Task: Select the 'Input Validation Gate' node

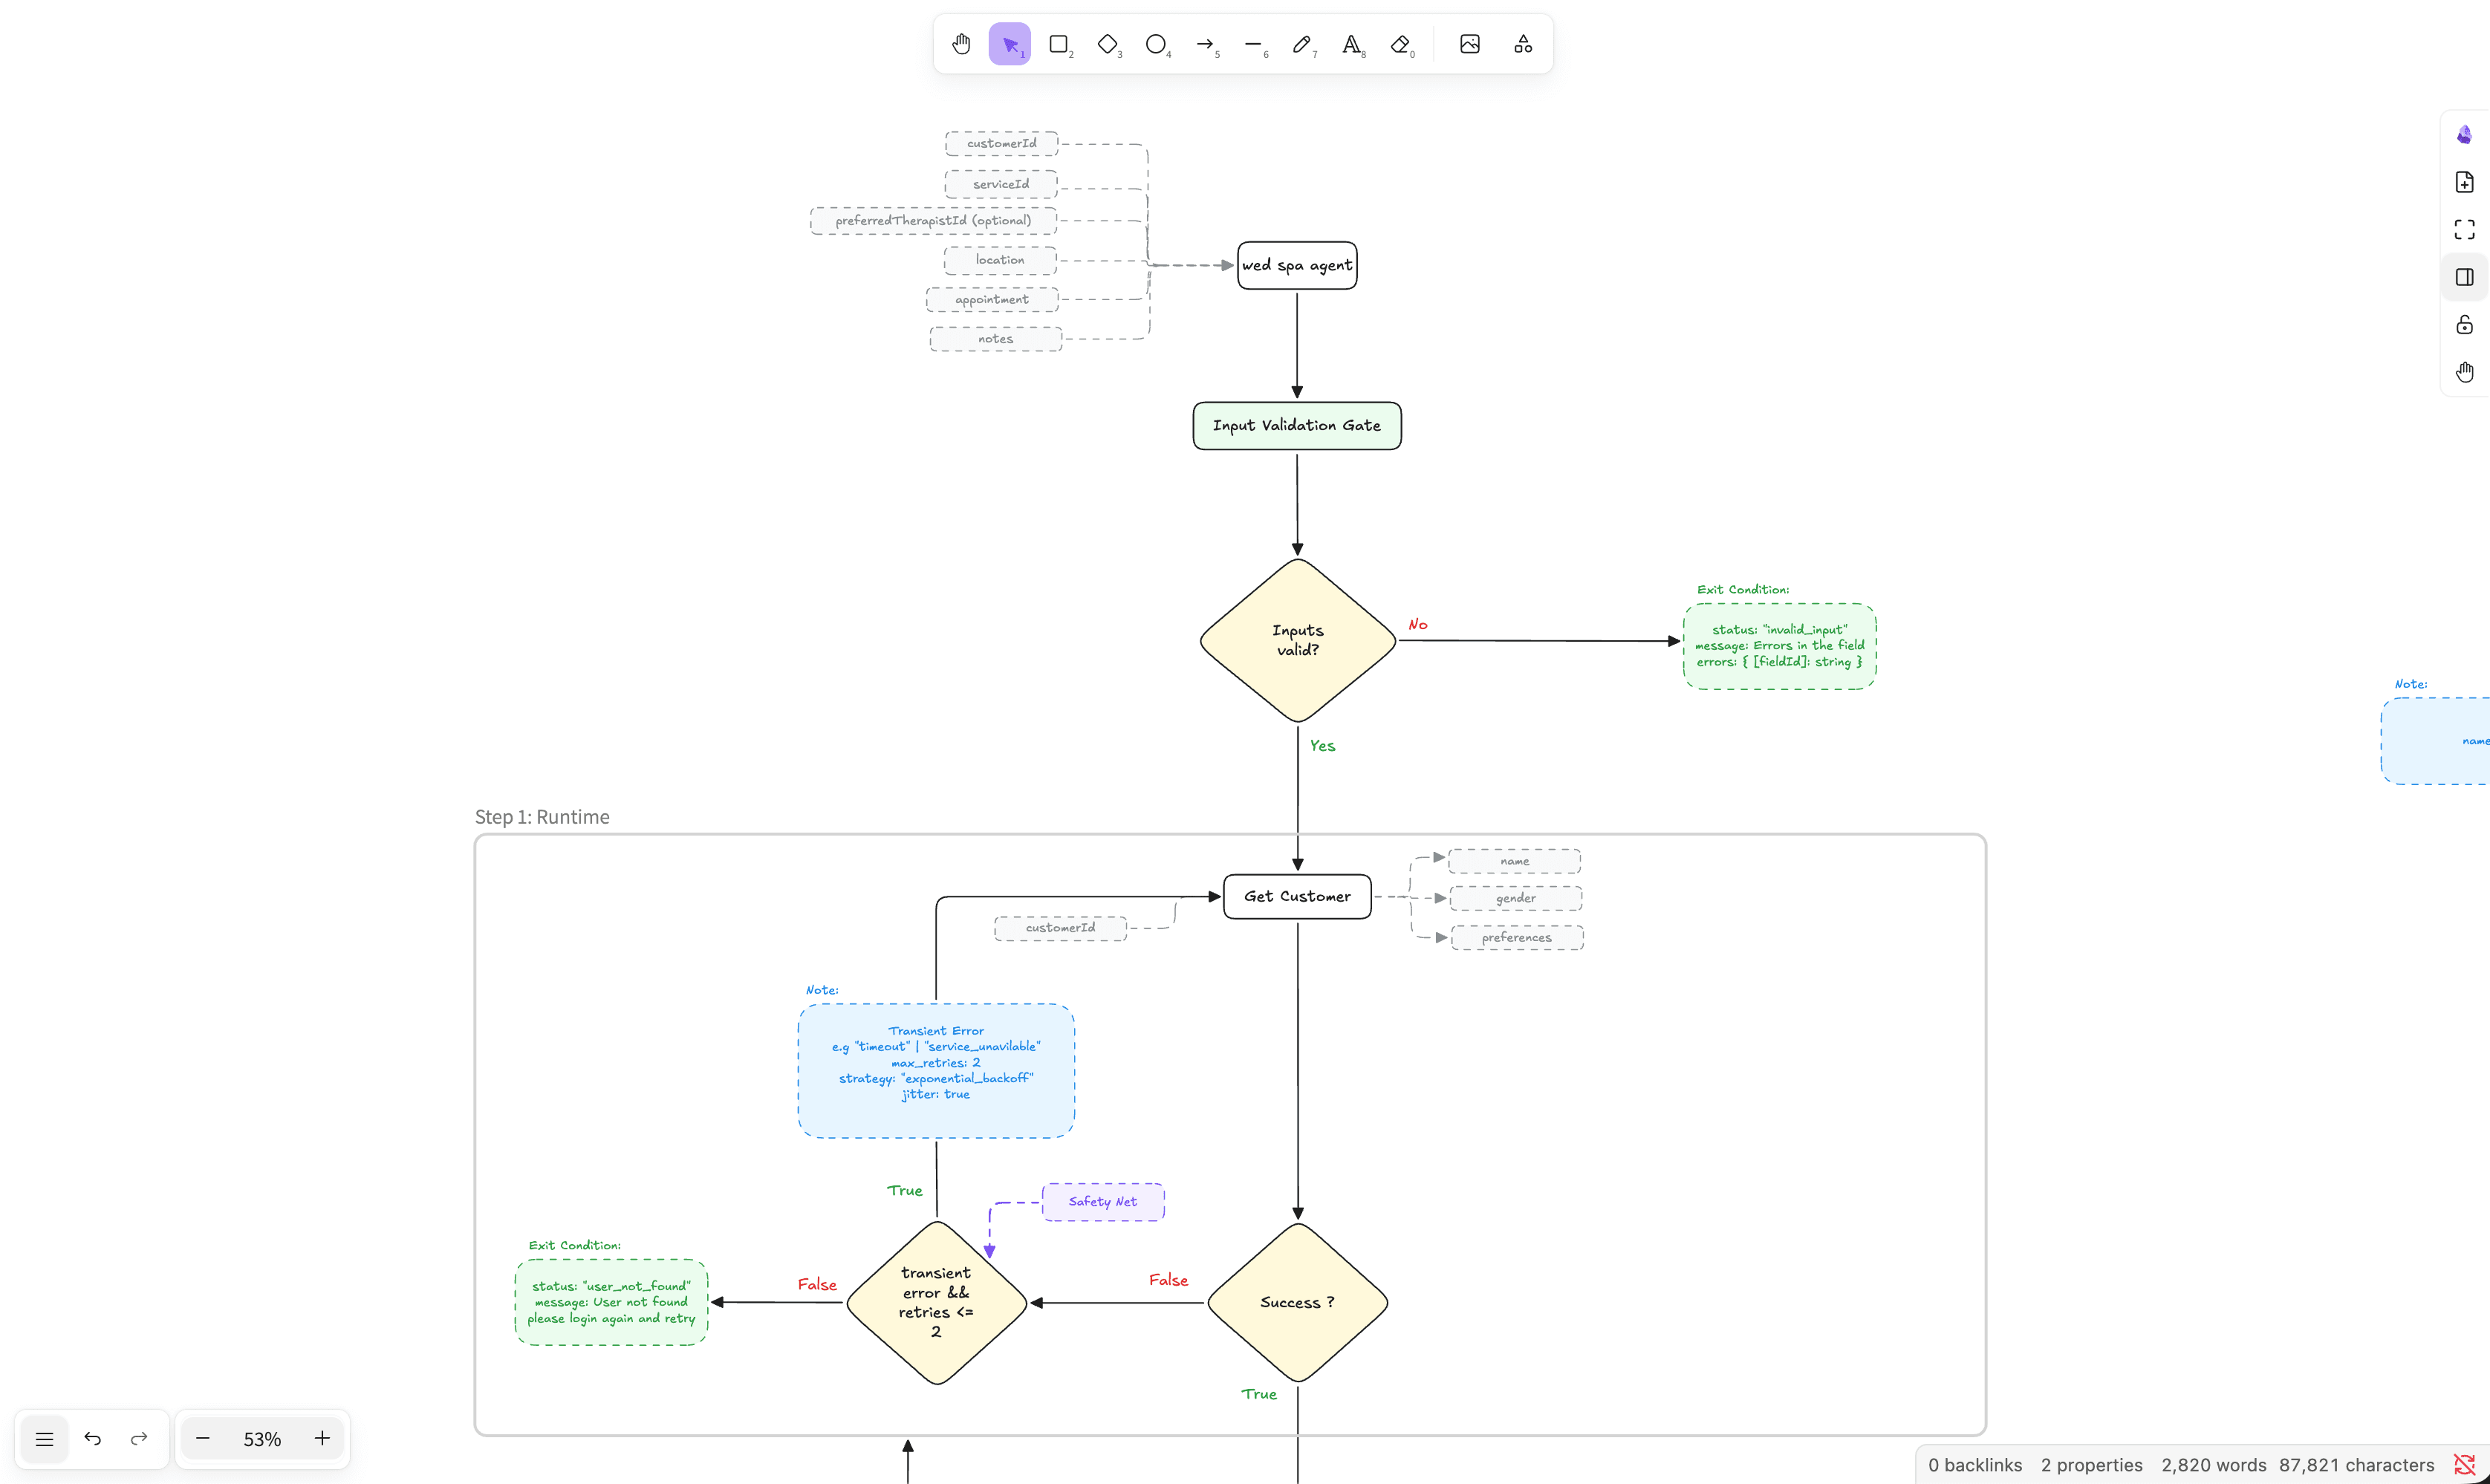Action: (1297, 426)
